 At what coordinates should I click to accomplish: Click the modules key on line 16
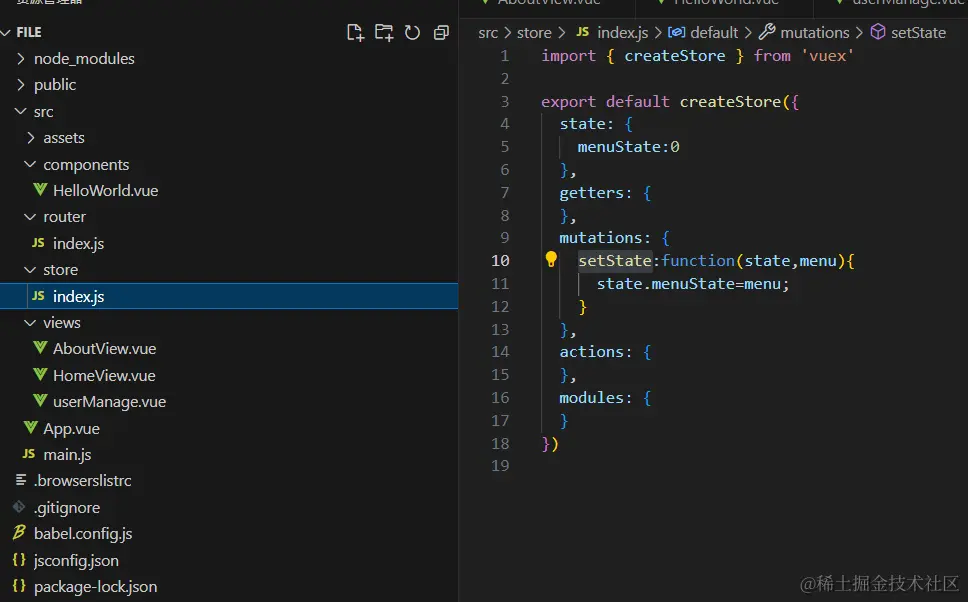(x=591, y=398)
